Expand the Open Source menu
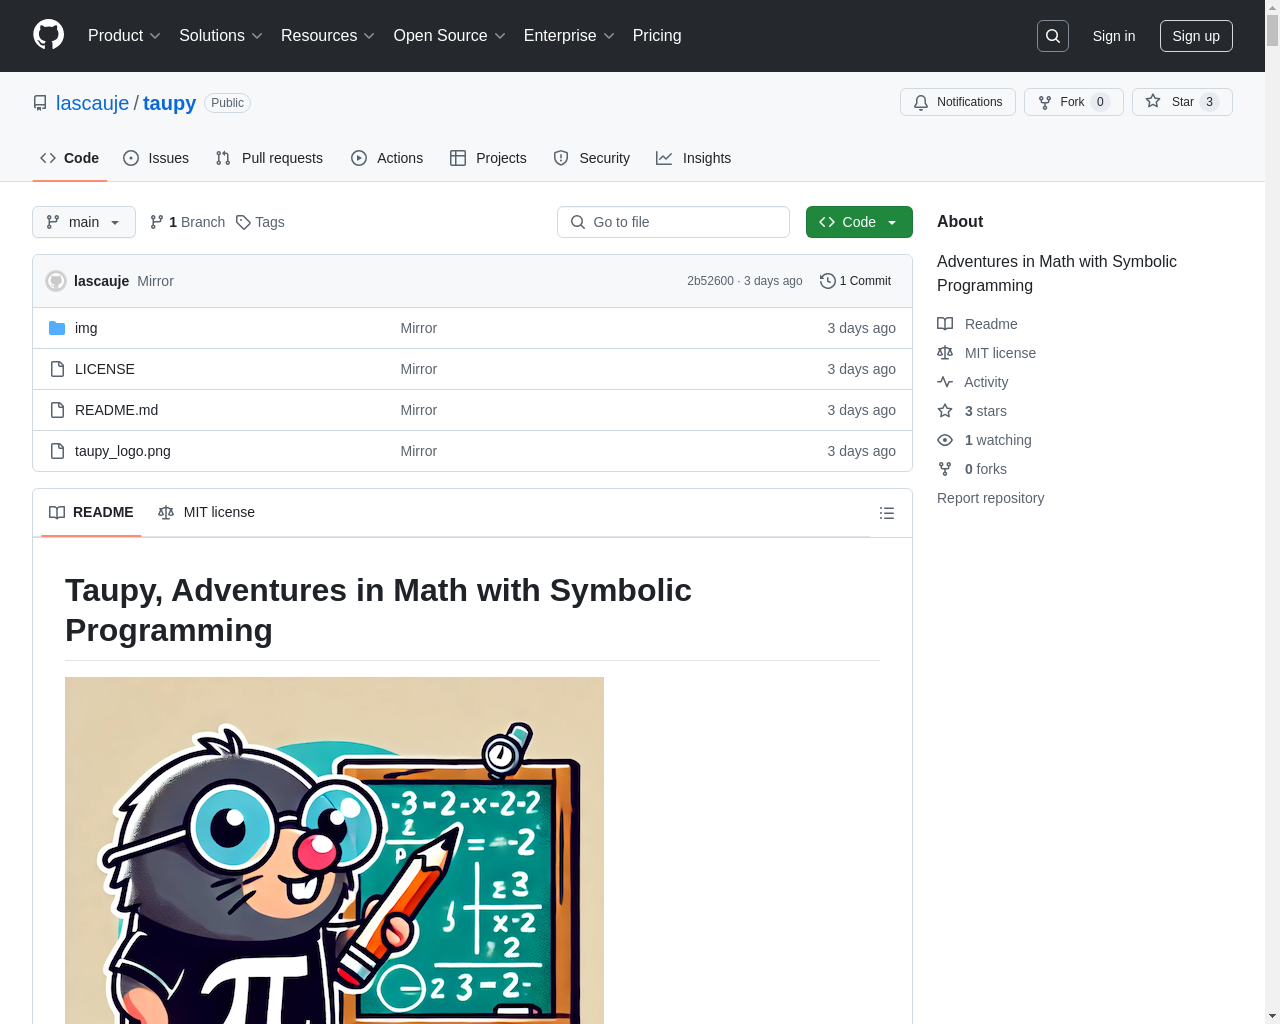 tap(450, 36)
